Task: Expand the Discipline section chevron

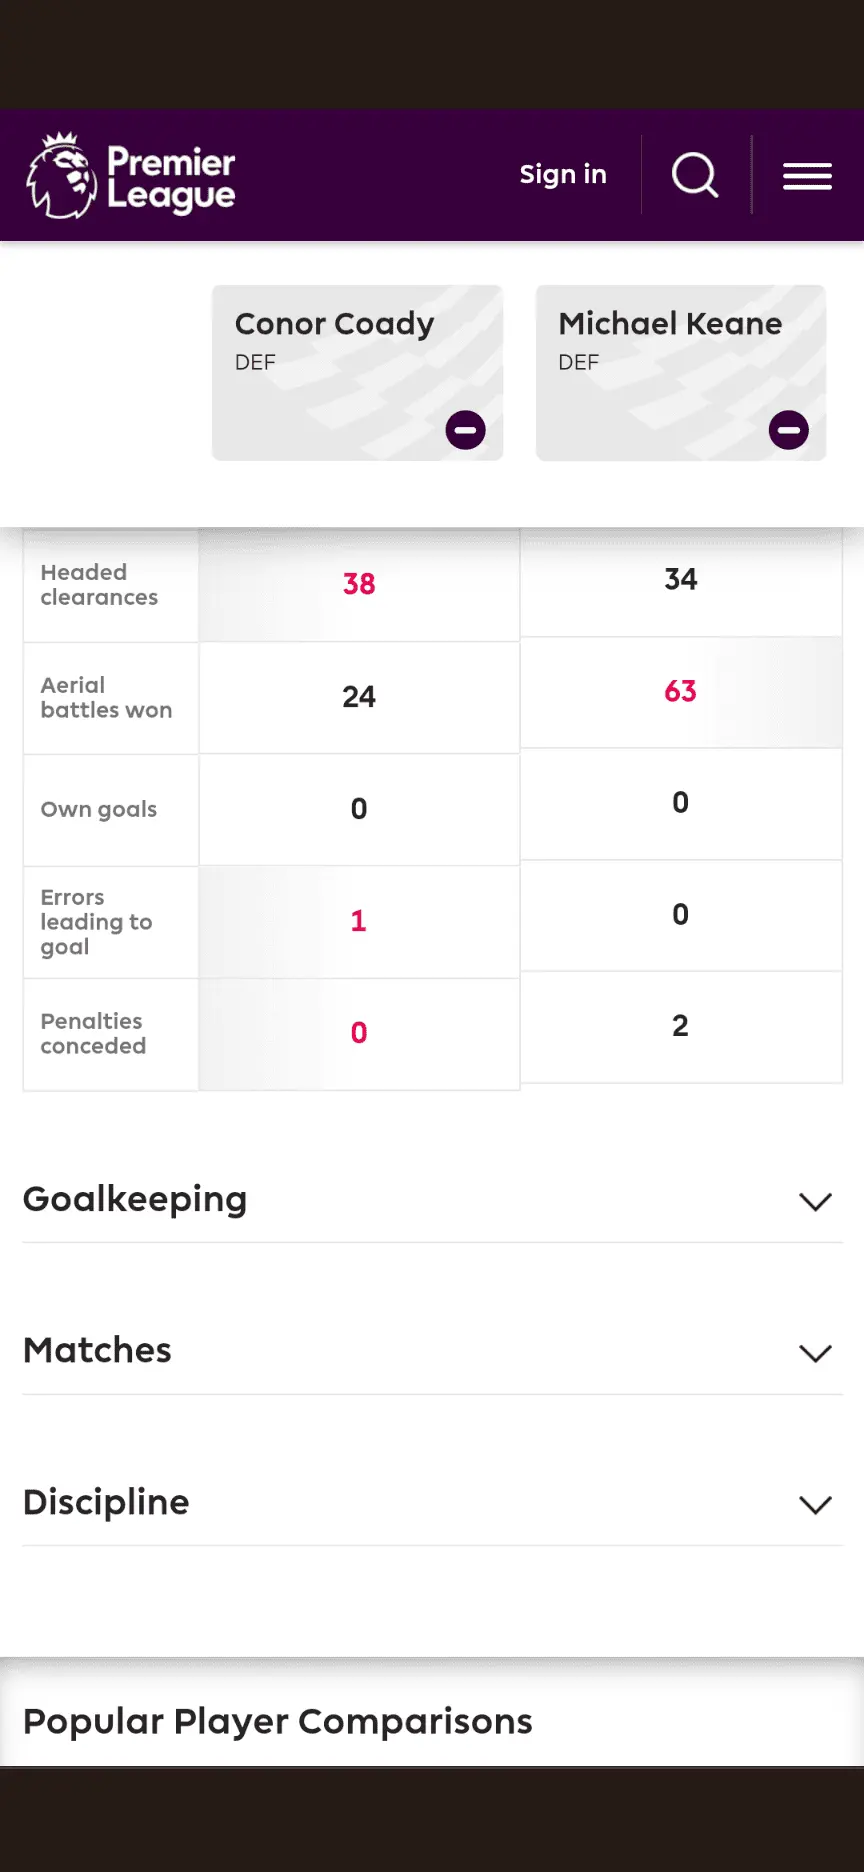Action: coord(815,1505)
